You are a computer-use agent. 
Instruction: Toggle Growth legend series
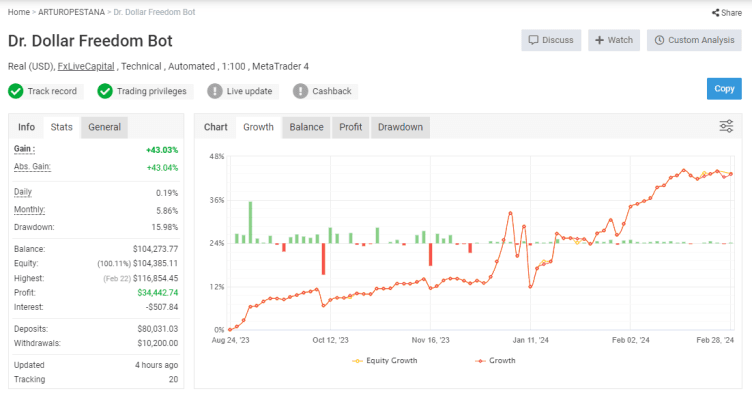[x=495, y=361]
